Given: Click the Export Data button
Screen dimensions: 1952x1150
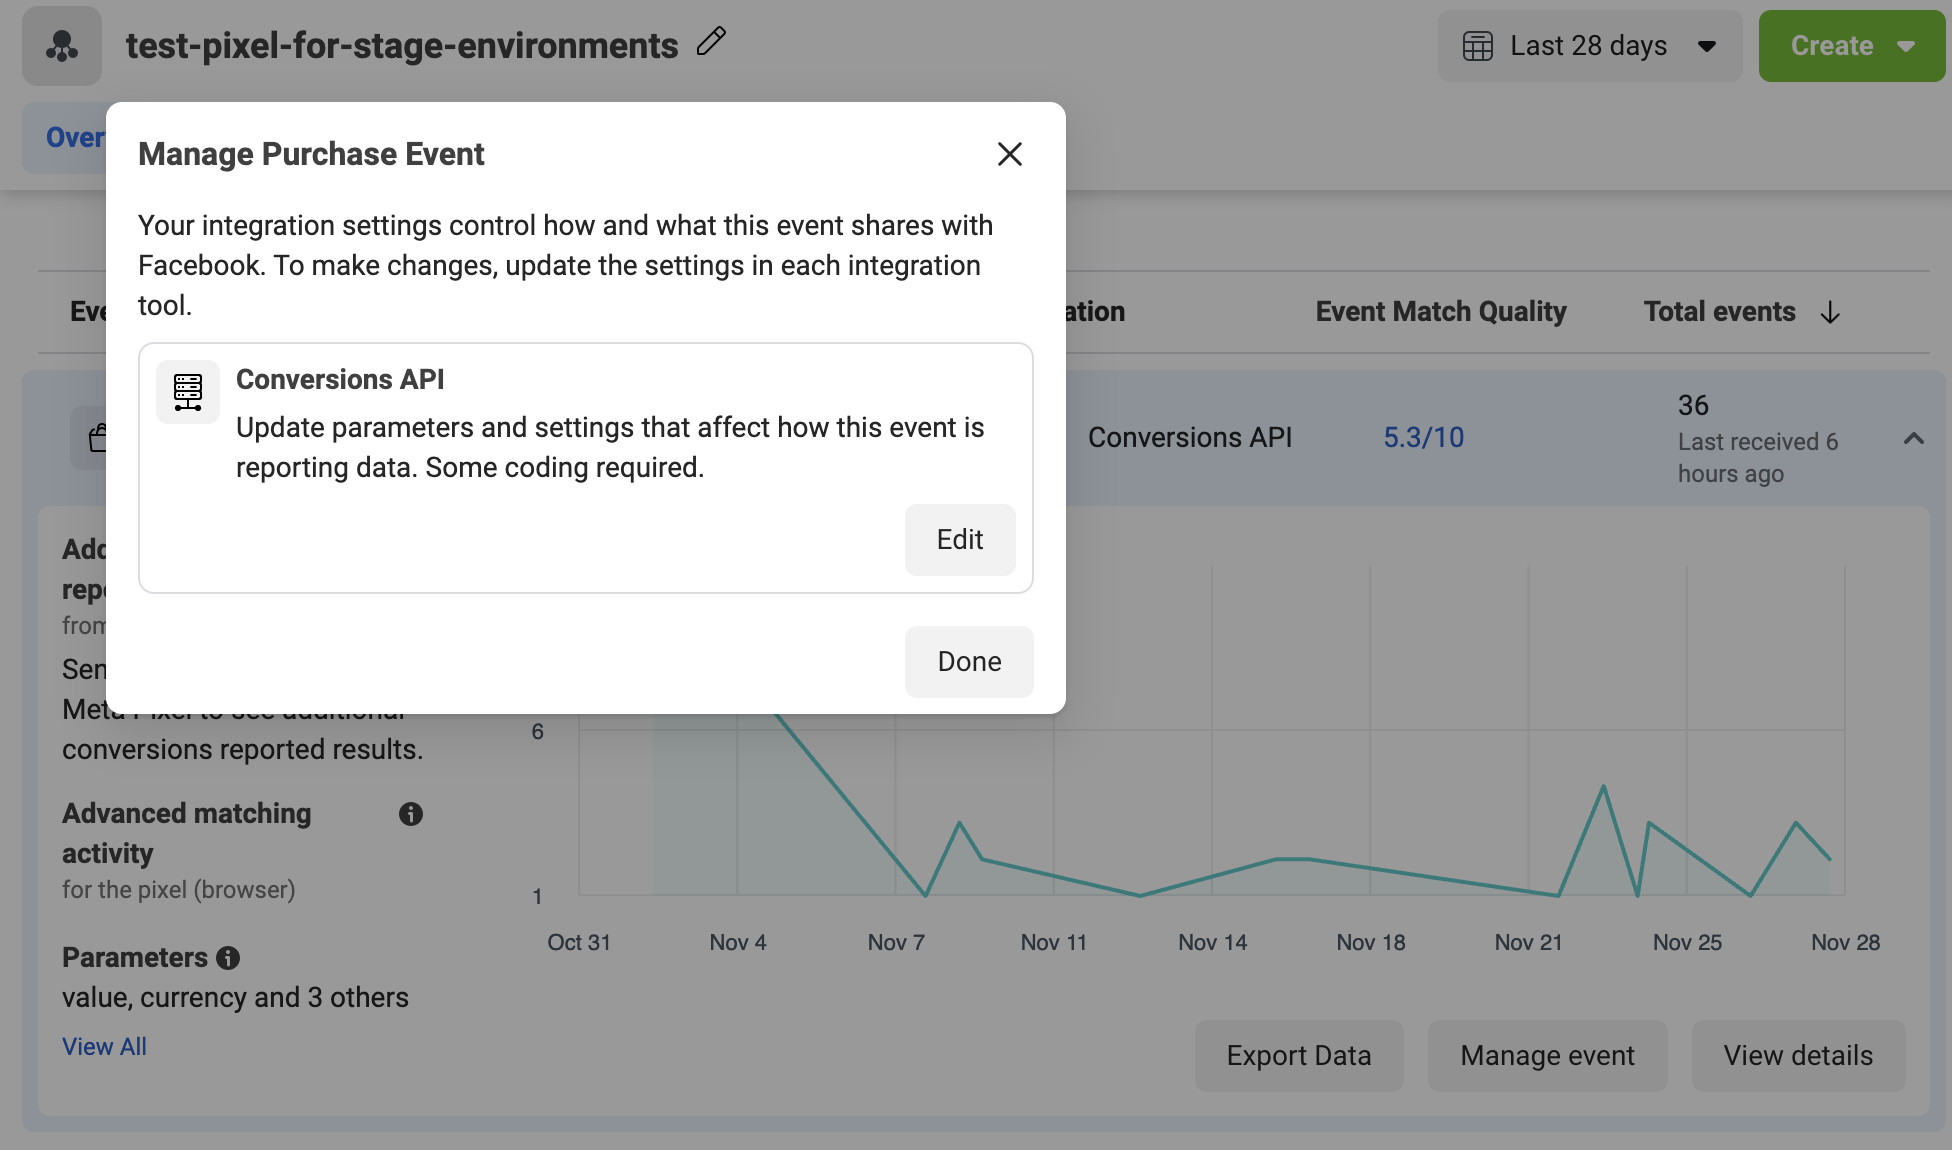Looking at the screenshot, I should click(1299, 1056).
